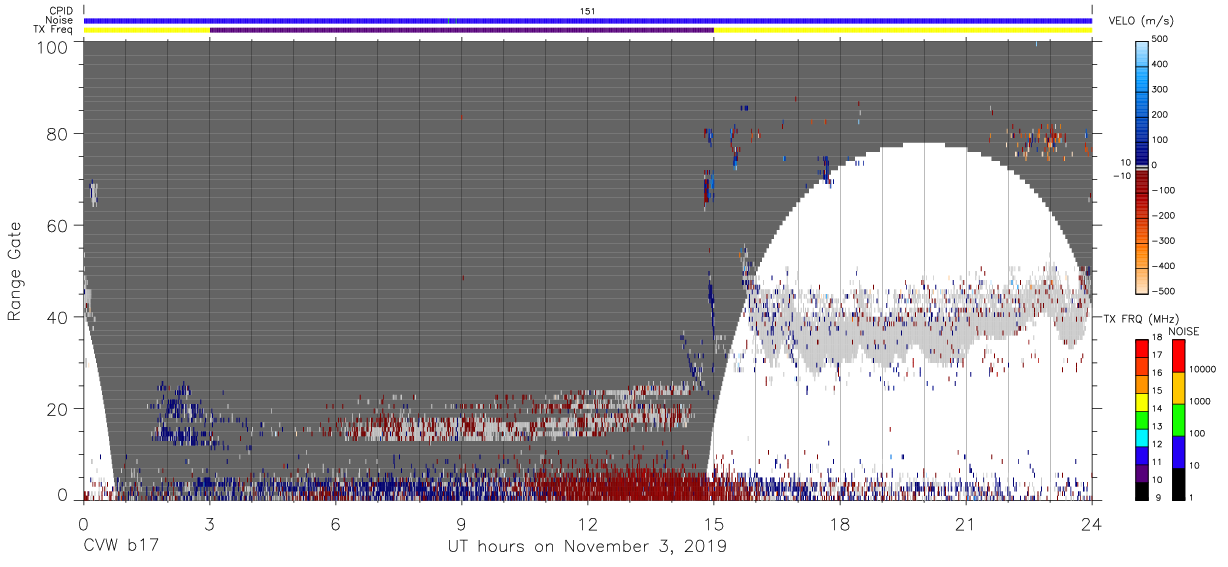The width and height of the screenshot is (1228, 567).
Task: Click the purple 10-11 MHz swatch in the TX FRQ legend
Action: tap(1141, 473)
